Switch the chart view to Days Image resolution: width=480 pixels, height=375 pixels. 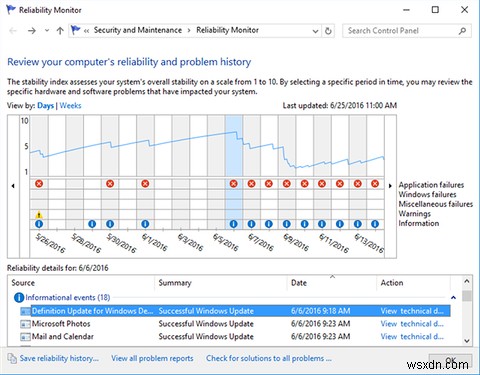[45, 106]
